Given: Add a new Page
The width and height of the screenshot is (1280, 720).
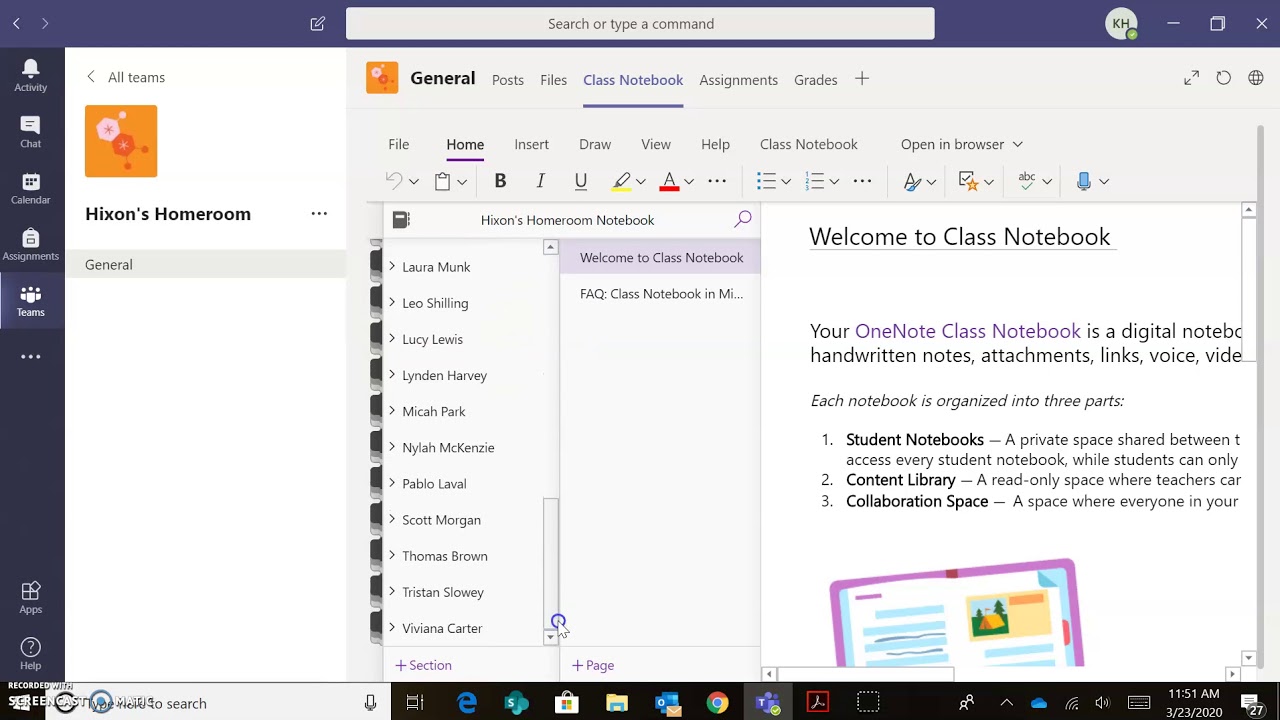Looking at the screenshot, I should point(593,665).
